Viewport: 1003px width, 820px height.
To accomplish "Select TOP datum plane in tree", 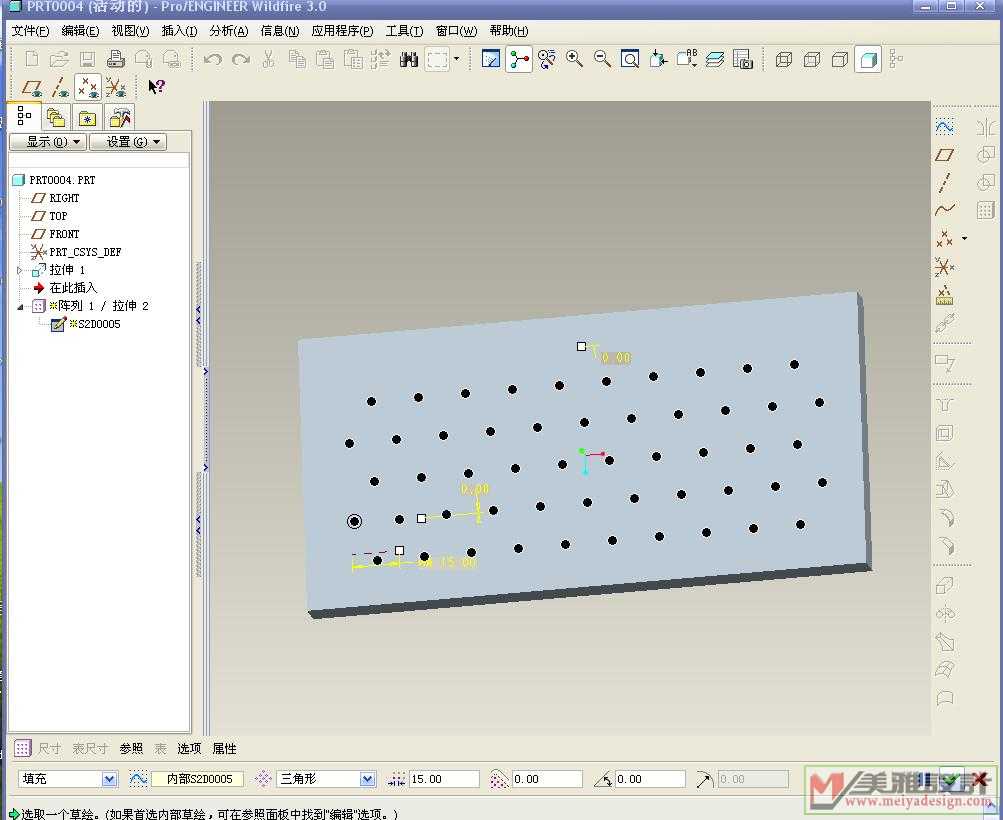I will pyautogui.click(x=58, y=216).
